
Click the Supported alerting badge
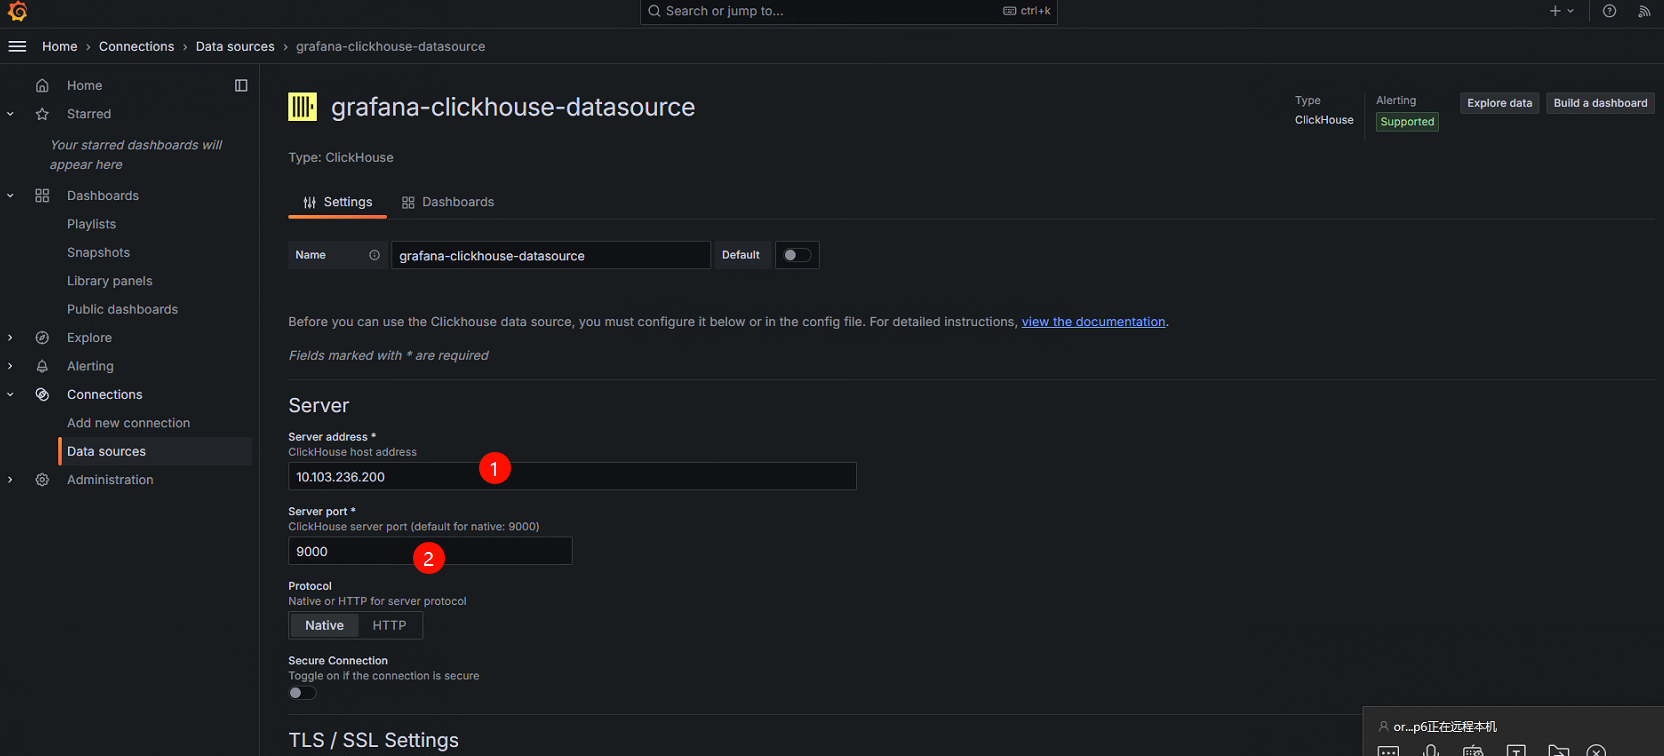pos(1407,122)
